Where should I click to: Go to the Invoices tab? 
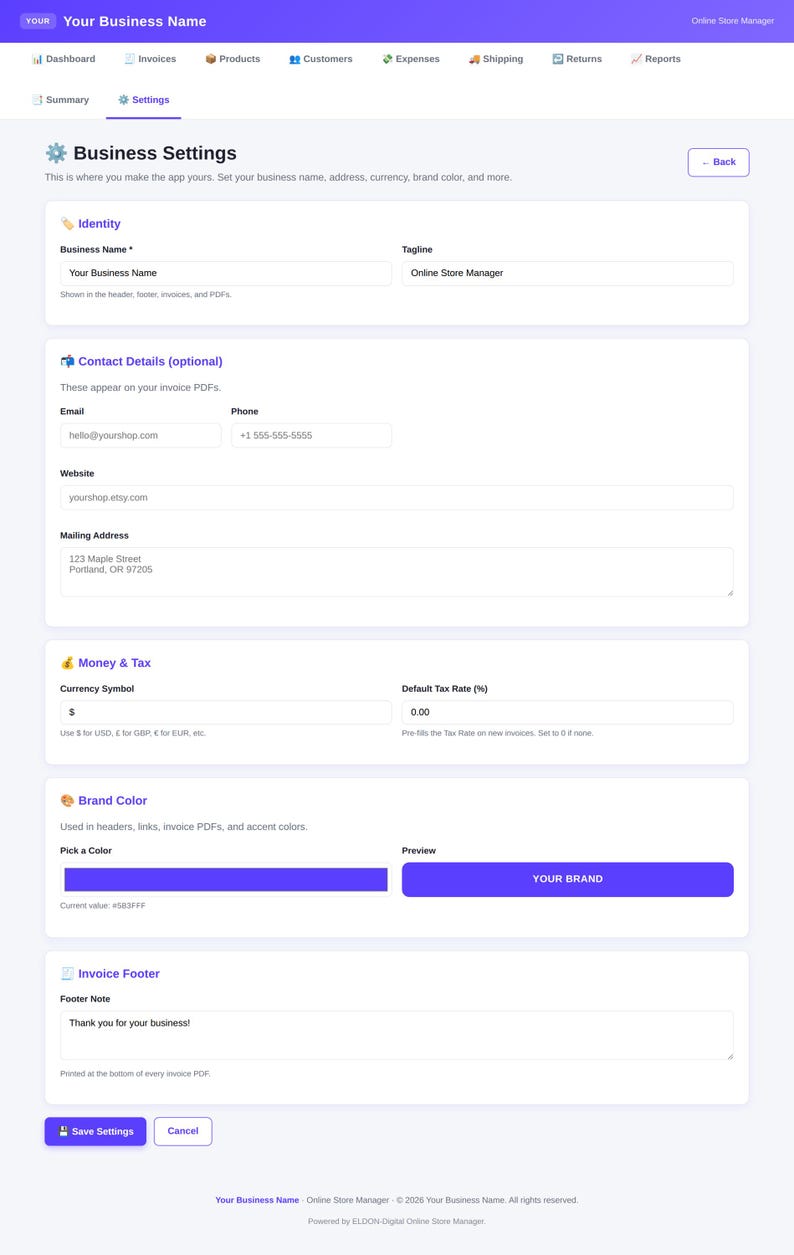[x=150, y=59]
